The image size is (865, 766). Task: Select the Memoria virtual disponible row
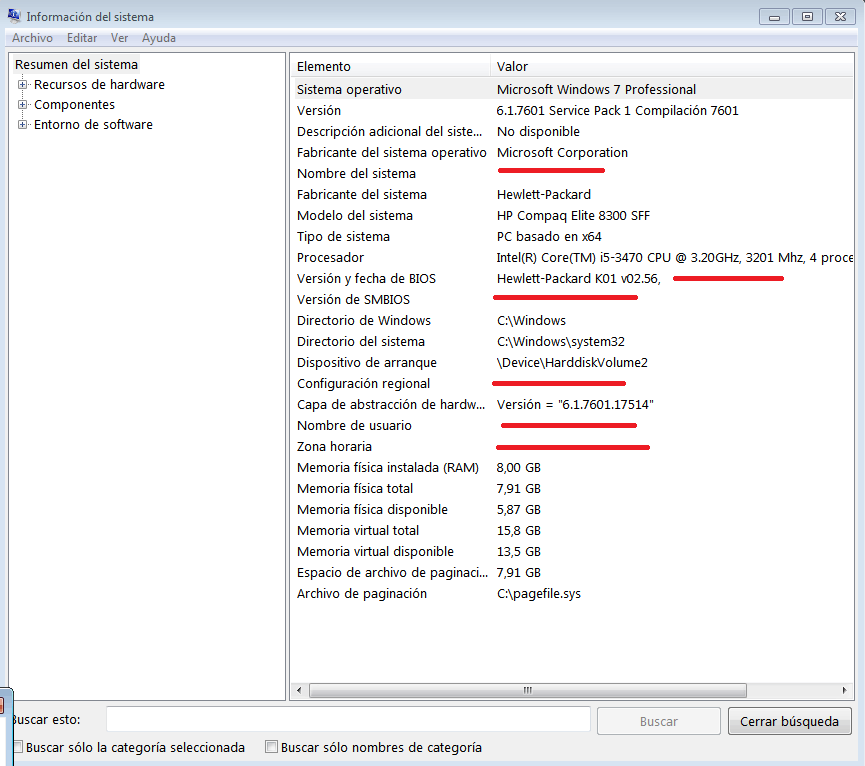tap(573, 551)
